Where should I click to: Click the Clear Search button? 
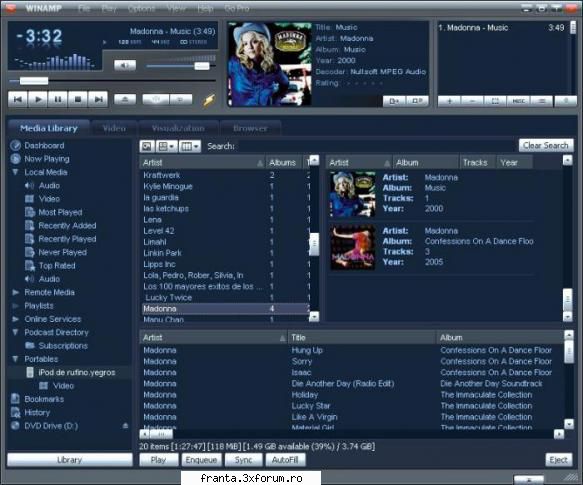point(545,146)
